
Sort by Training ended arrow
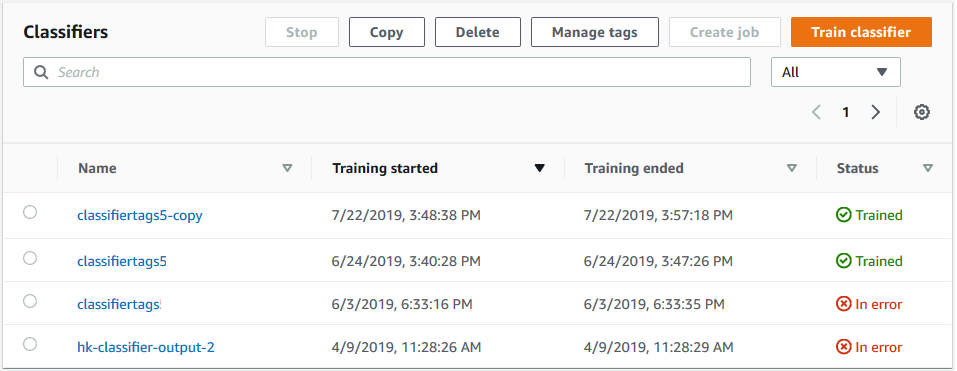pos(792,168)
